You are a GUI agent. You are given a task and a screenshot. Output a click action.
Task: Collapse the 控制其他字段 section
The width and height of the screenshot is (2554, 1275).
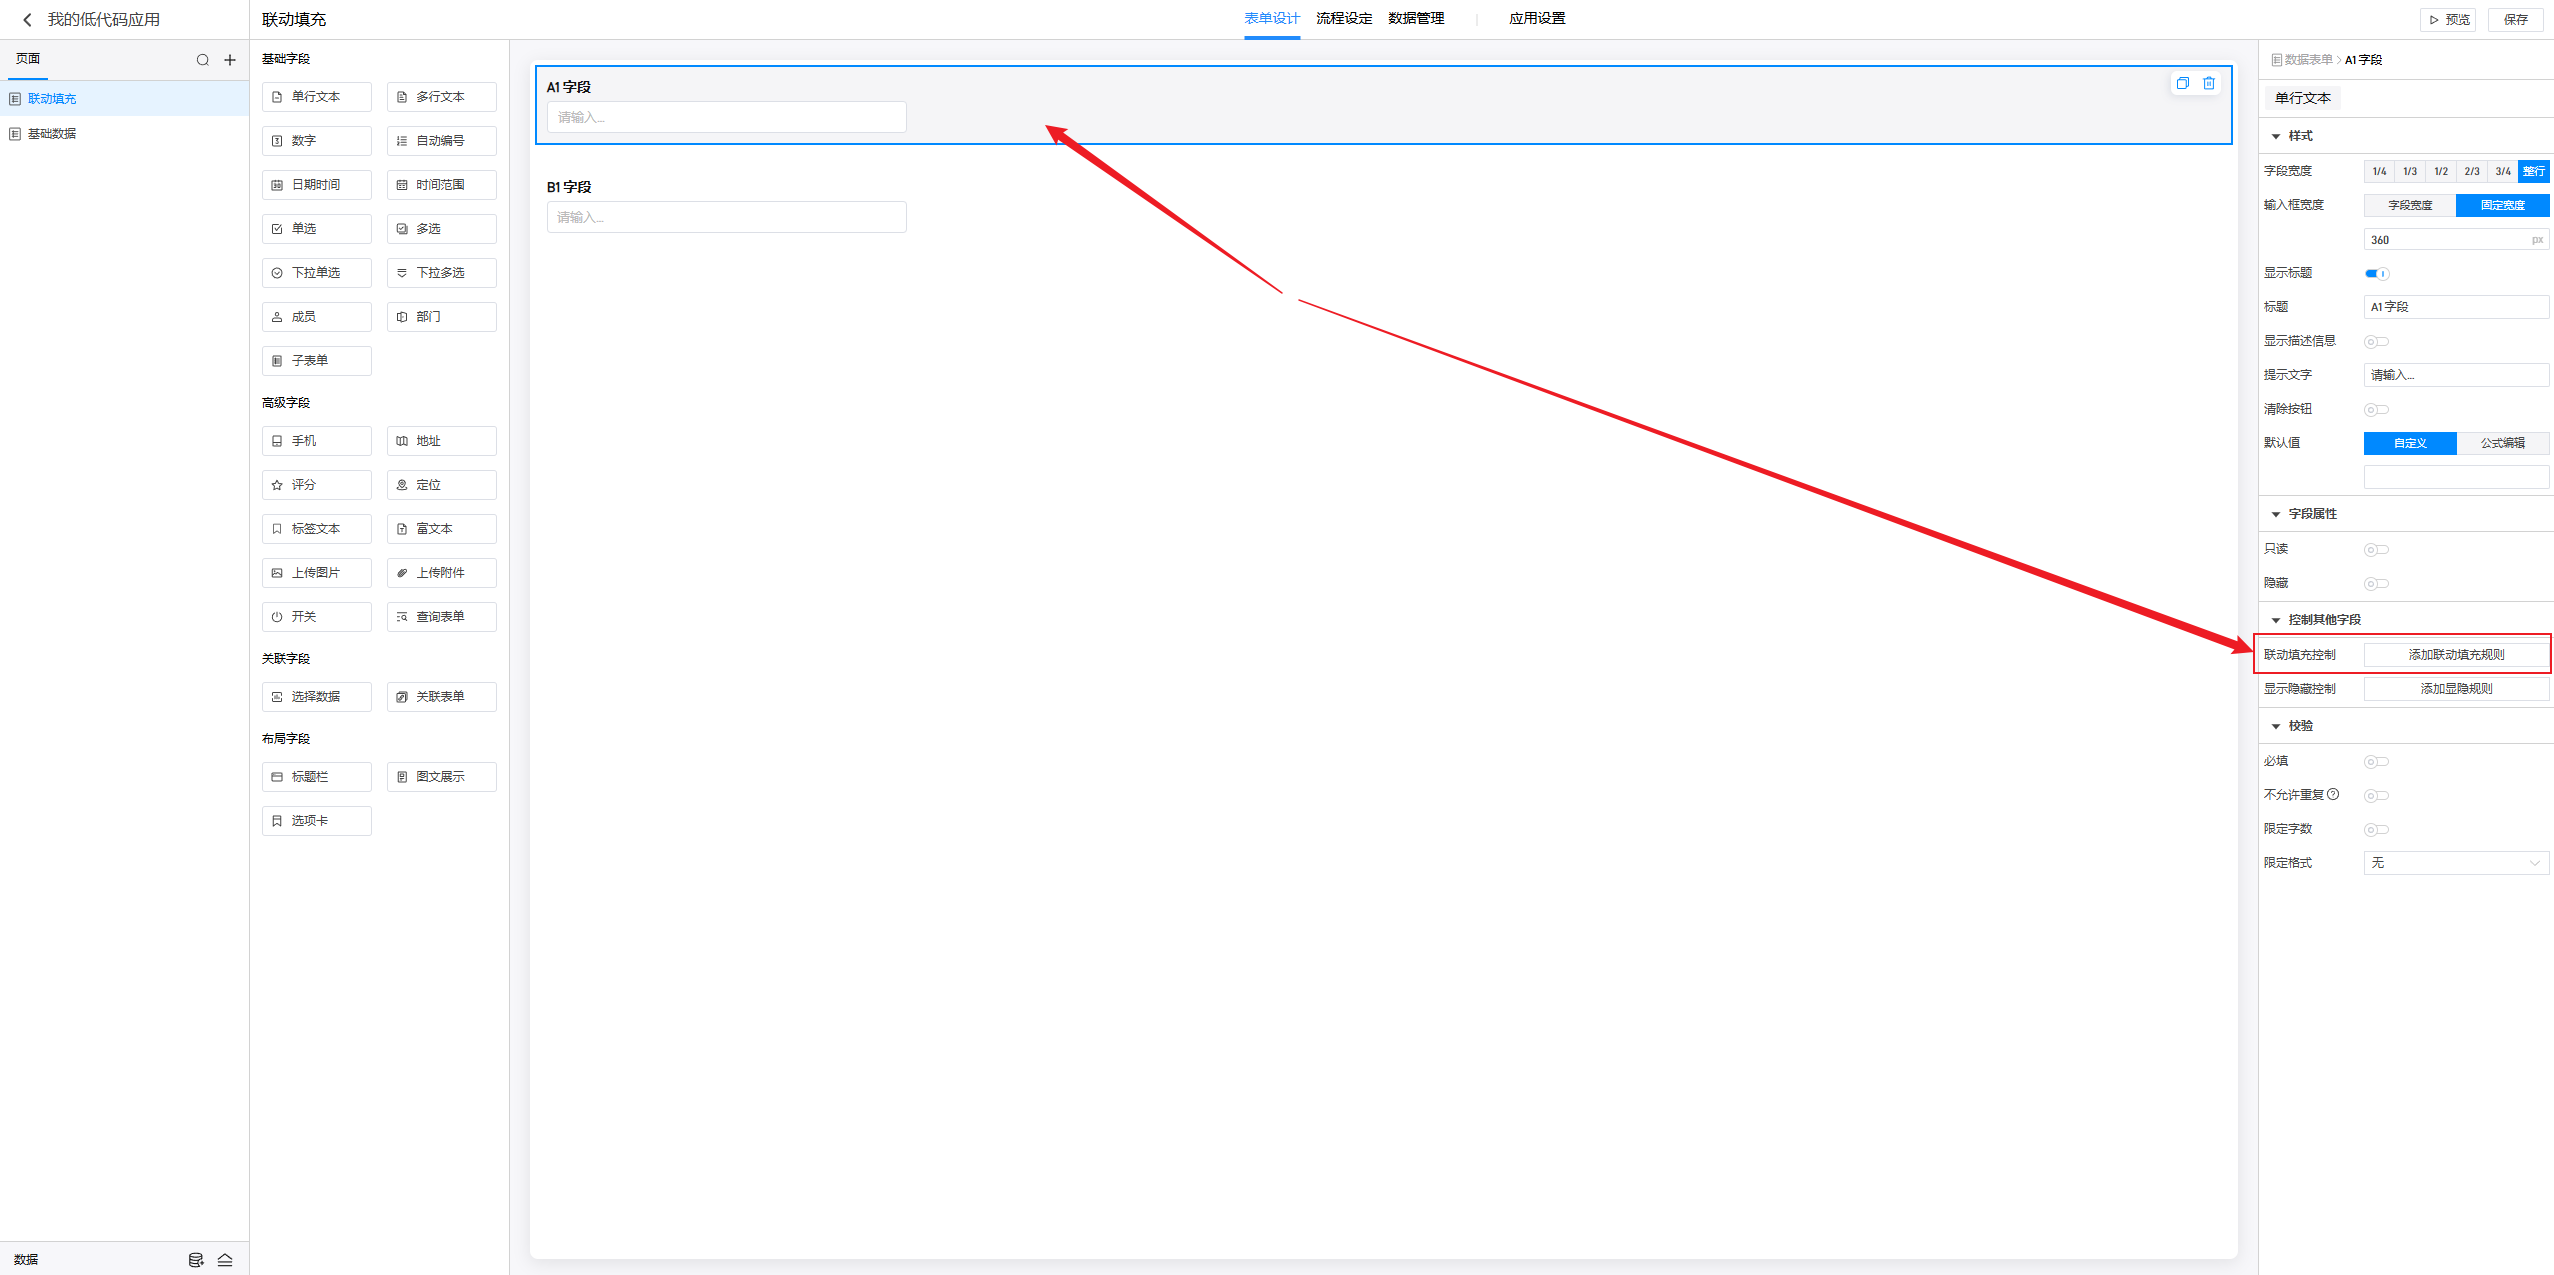2276,620
